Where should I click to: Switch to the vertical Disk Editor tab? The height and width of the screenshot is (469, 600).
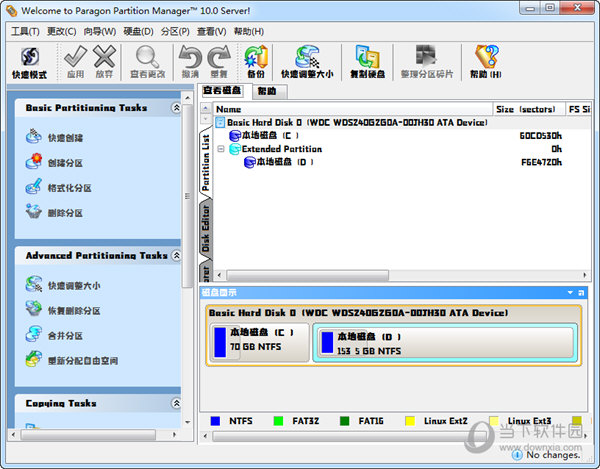point(207,228)
